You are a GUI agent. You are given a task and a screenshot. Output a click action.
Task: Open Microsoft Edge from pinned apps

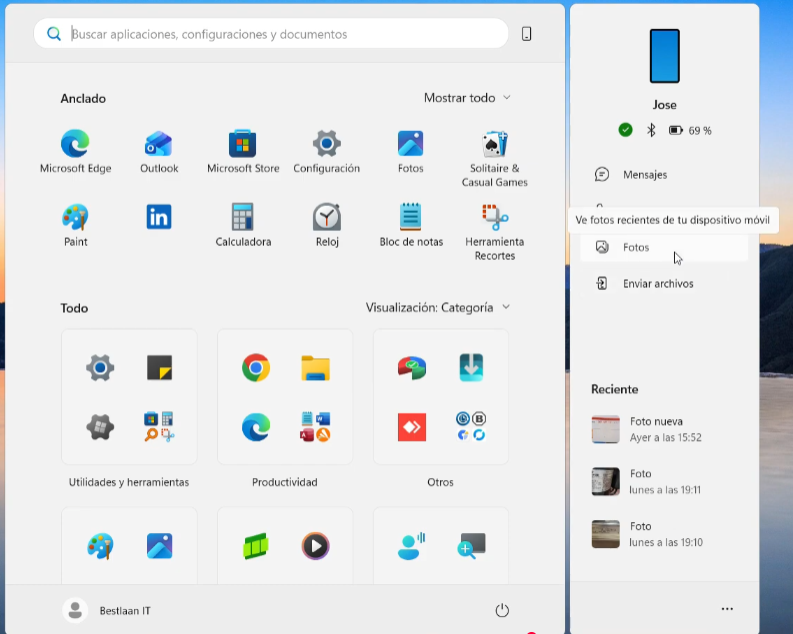click(x=75, y=151)
